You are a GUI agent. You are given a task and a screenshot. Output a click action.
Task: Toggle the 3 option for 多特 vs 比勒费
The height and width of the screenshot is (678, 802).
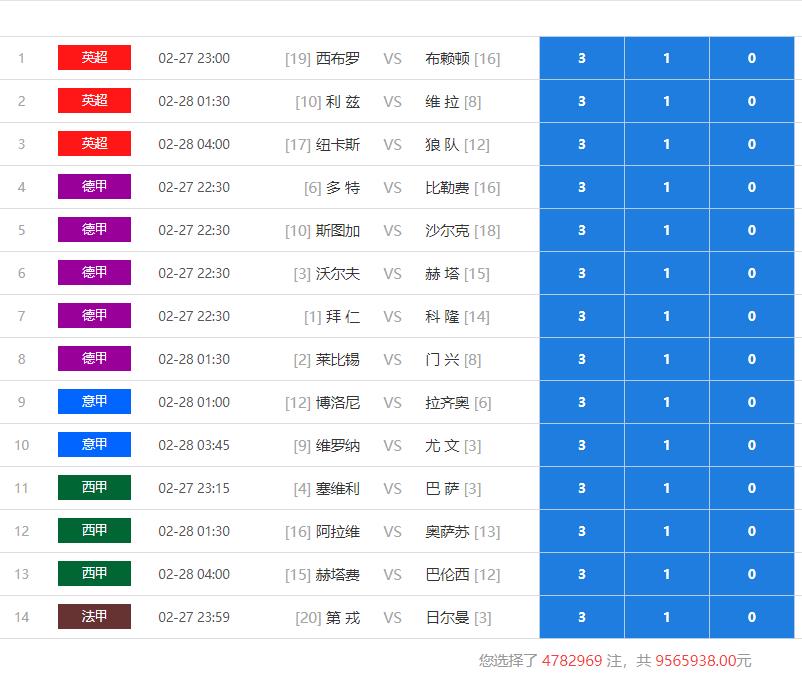(582, 187)
